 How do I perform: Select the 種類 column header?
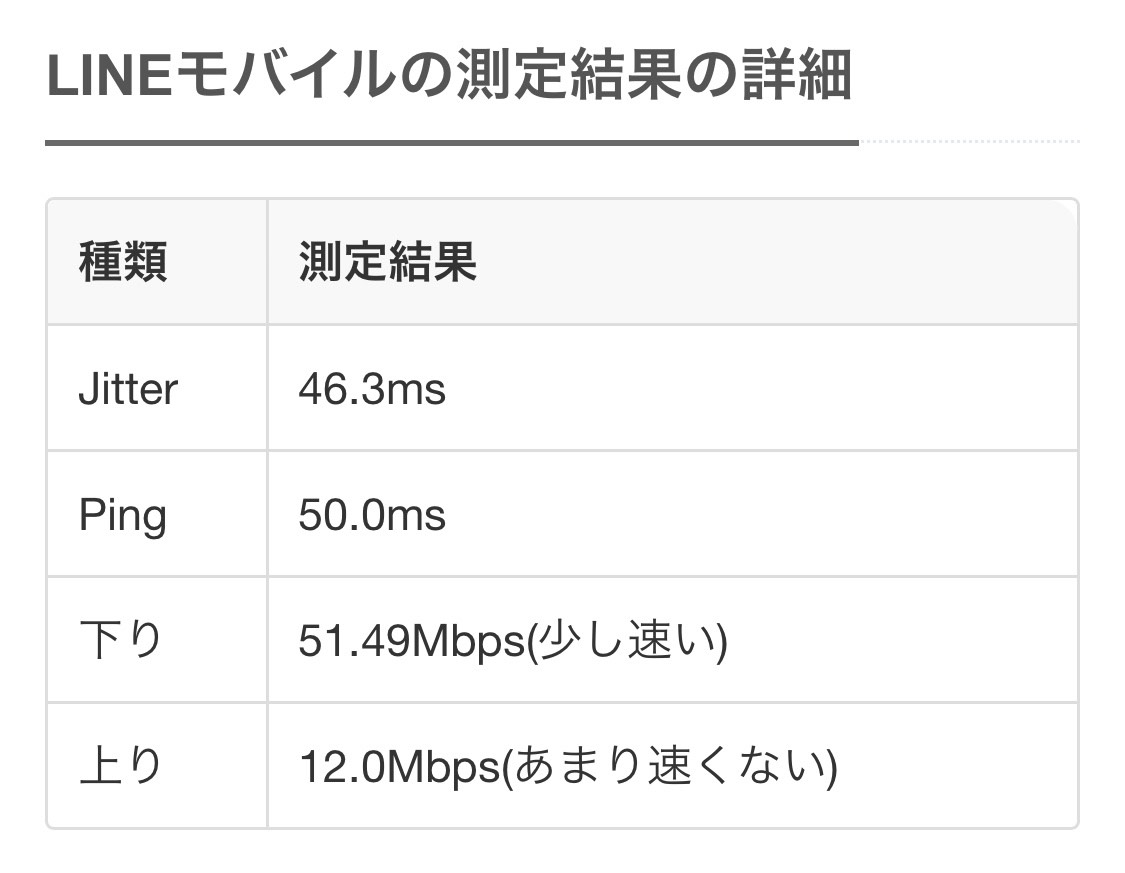pos(123,262)
